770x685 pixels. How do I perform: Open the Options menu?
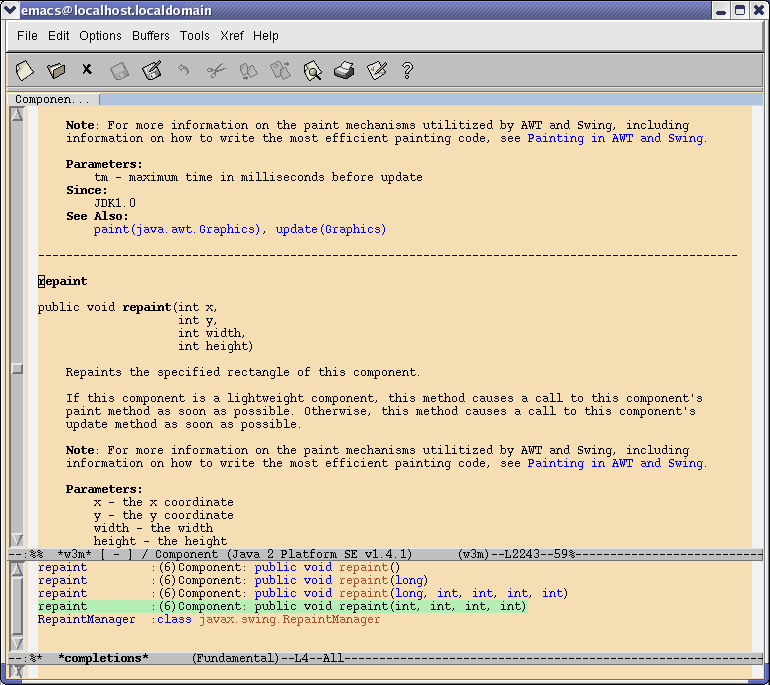click(x=100, y=36)
